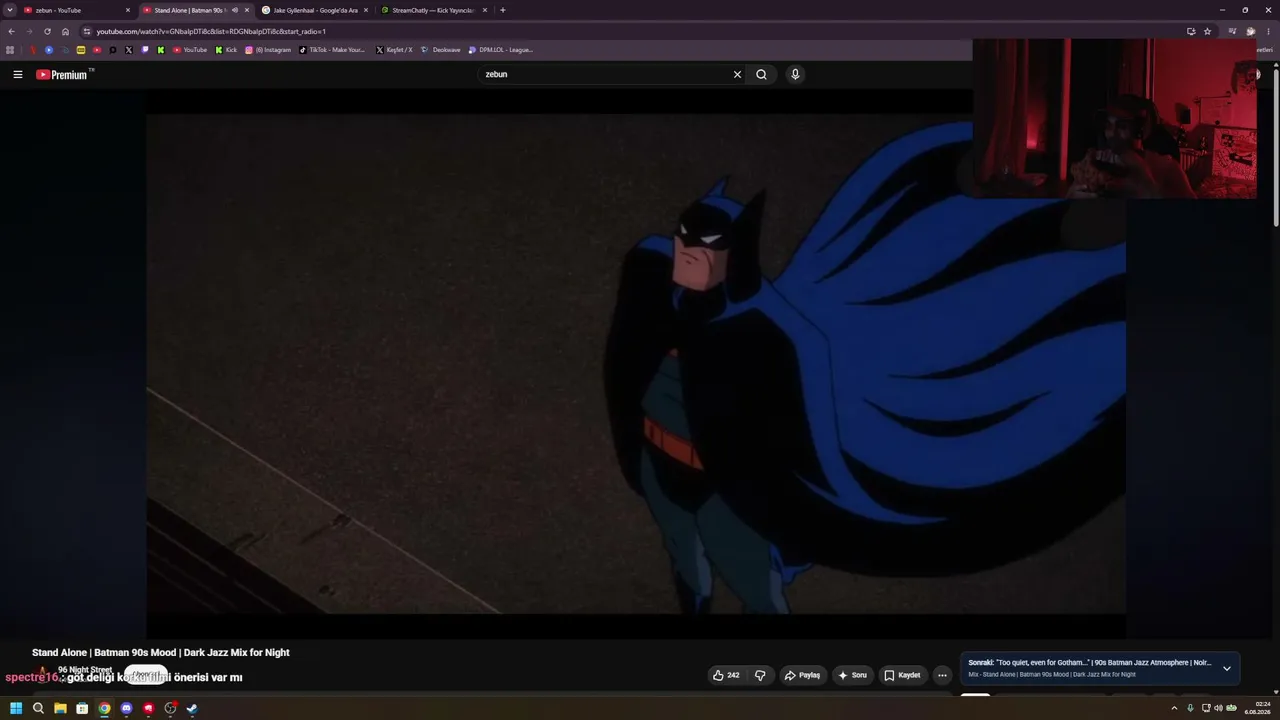Image resolution: width=1280 pixels, height=720 pixels.
Task: Open the (6) Instagram bookmark
Action: (x=268, y=50)
